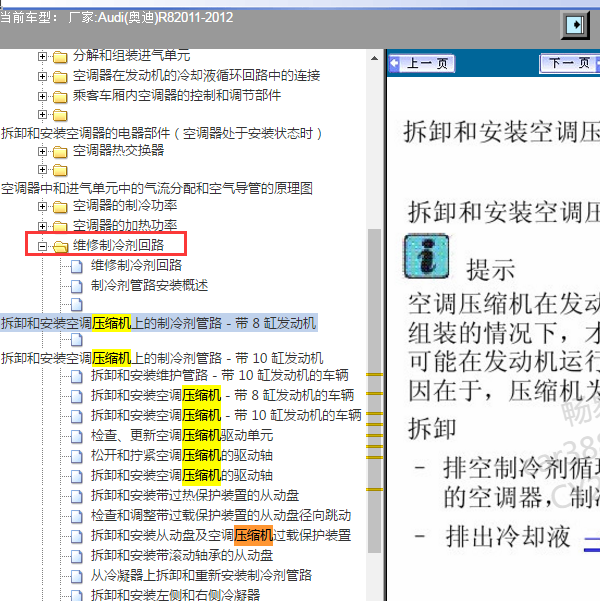Expand the 空调器的制冷功率 folder
Image resolution: width=600 pixels, height=601 pixels.
pyautogui.click(x=42, y=207)
